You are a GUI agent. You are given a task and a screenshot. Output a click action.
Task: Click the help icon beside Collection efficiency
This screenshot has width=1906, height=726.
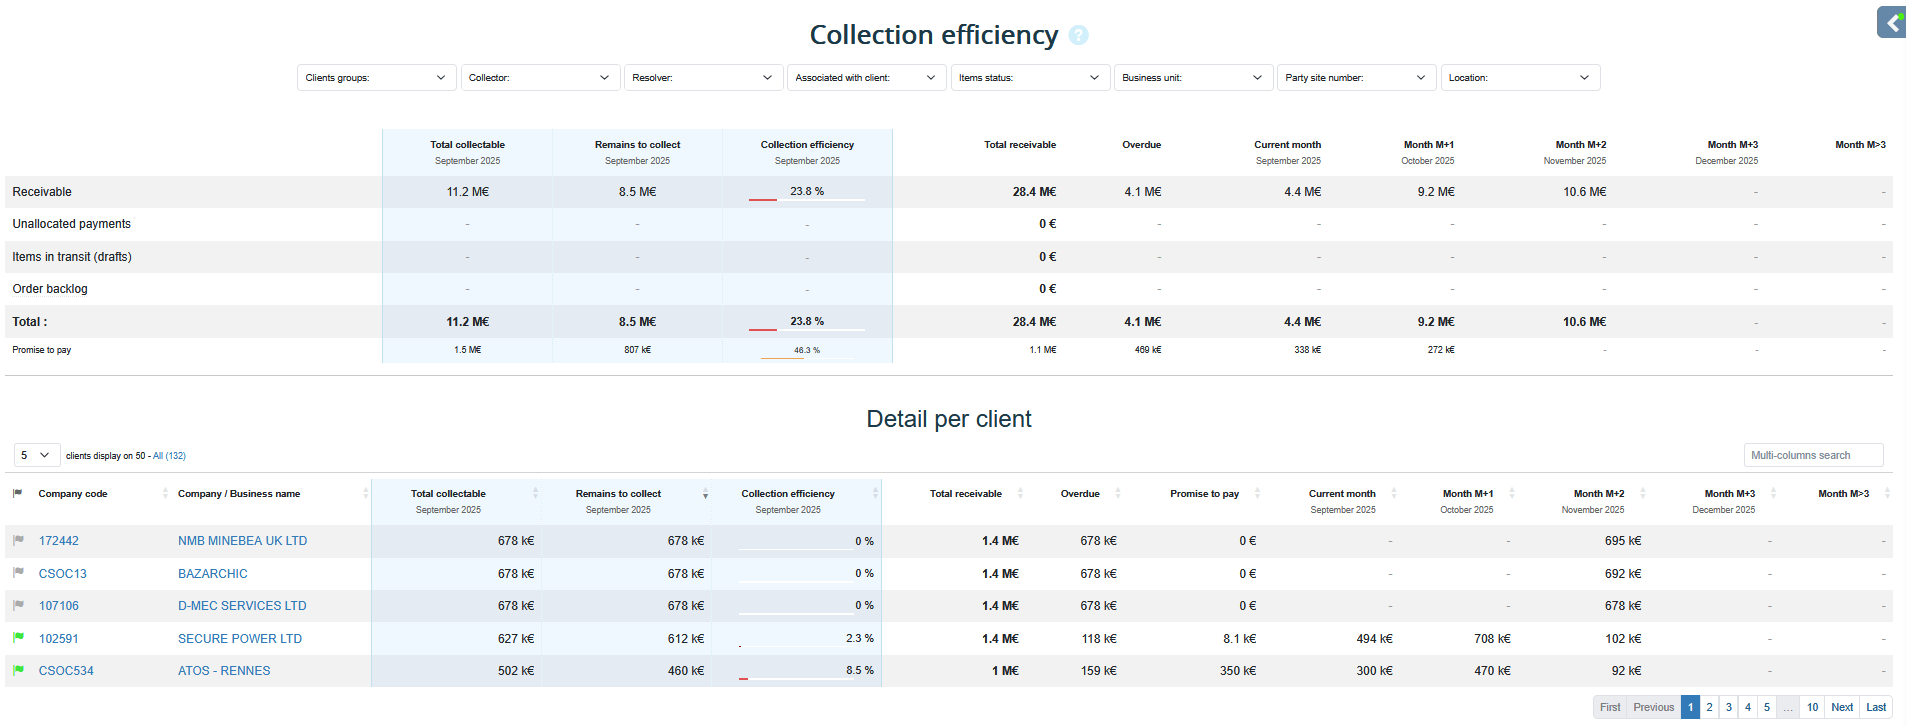coord(1078,36)
